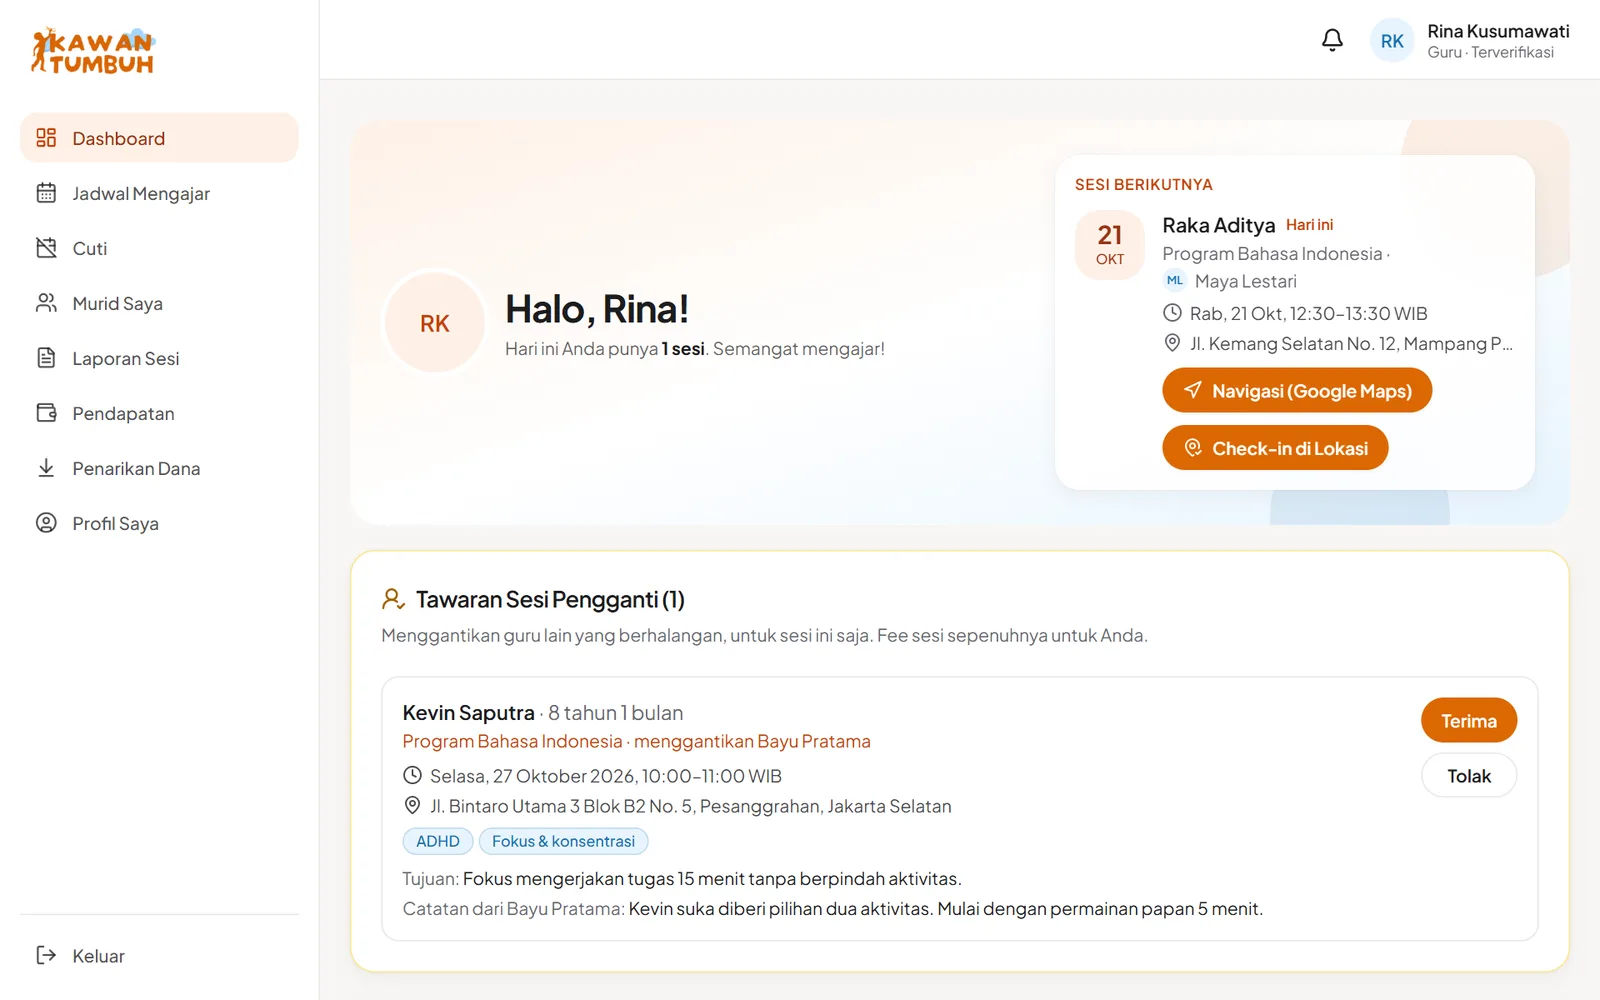This screenshot has height=1000, width=1600.
Task: Click the location pin in Kevin Saputra offer
Action: click(x=412, y=805)
